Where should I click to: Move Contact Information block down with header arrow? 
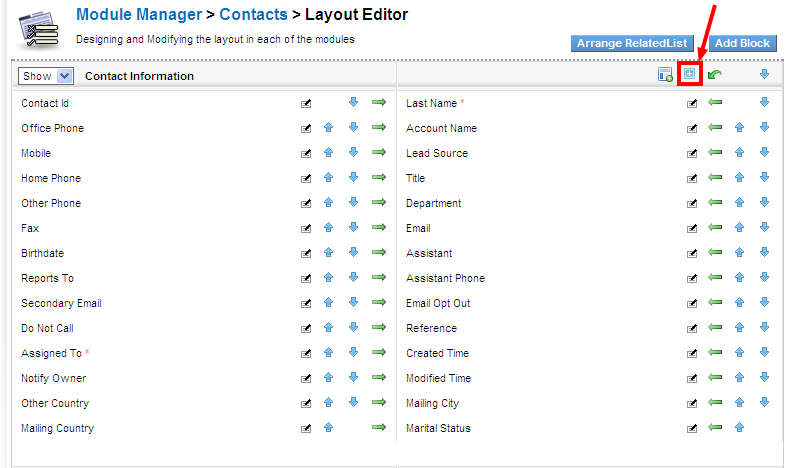pyautogui.click(x=764, y=75)
